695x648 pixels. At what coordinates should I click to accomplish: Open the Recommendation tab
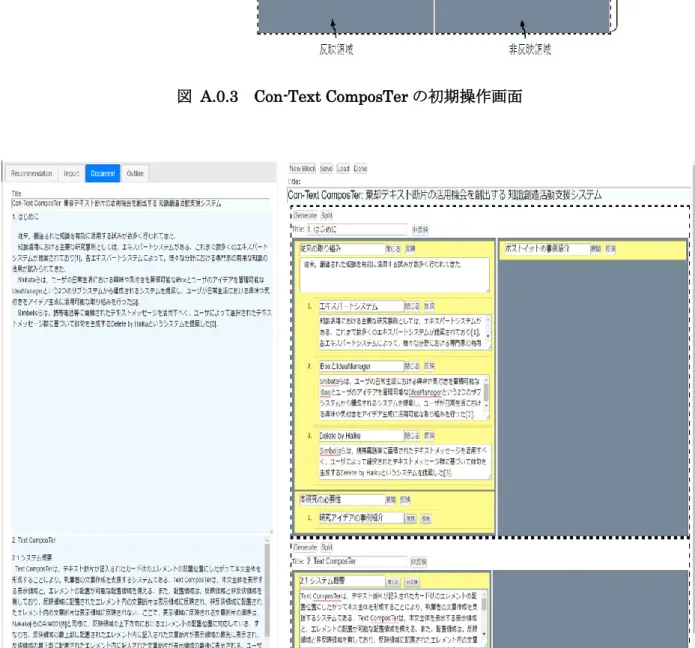tap(31, 173)
